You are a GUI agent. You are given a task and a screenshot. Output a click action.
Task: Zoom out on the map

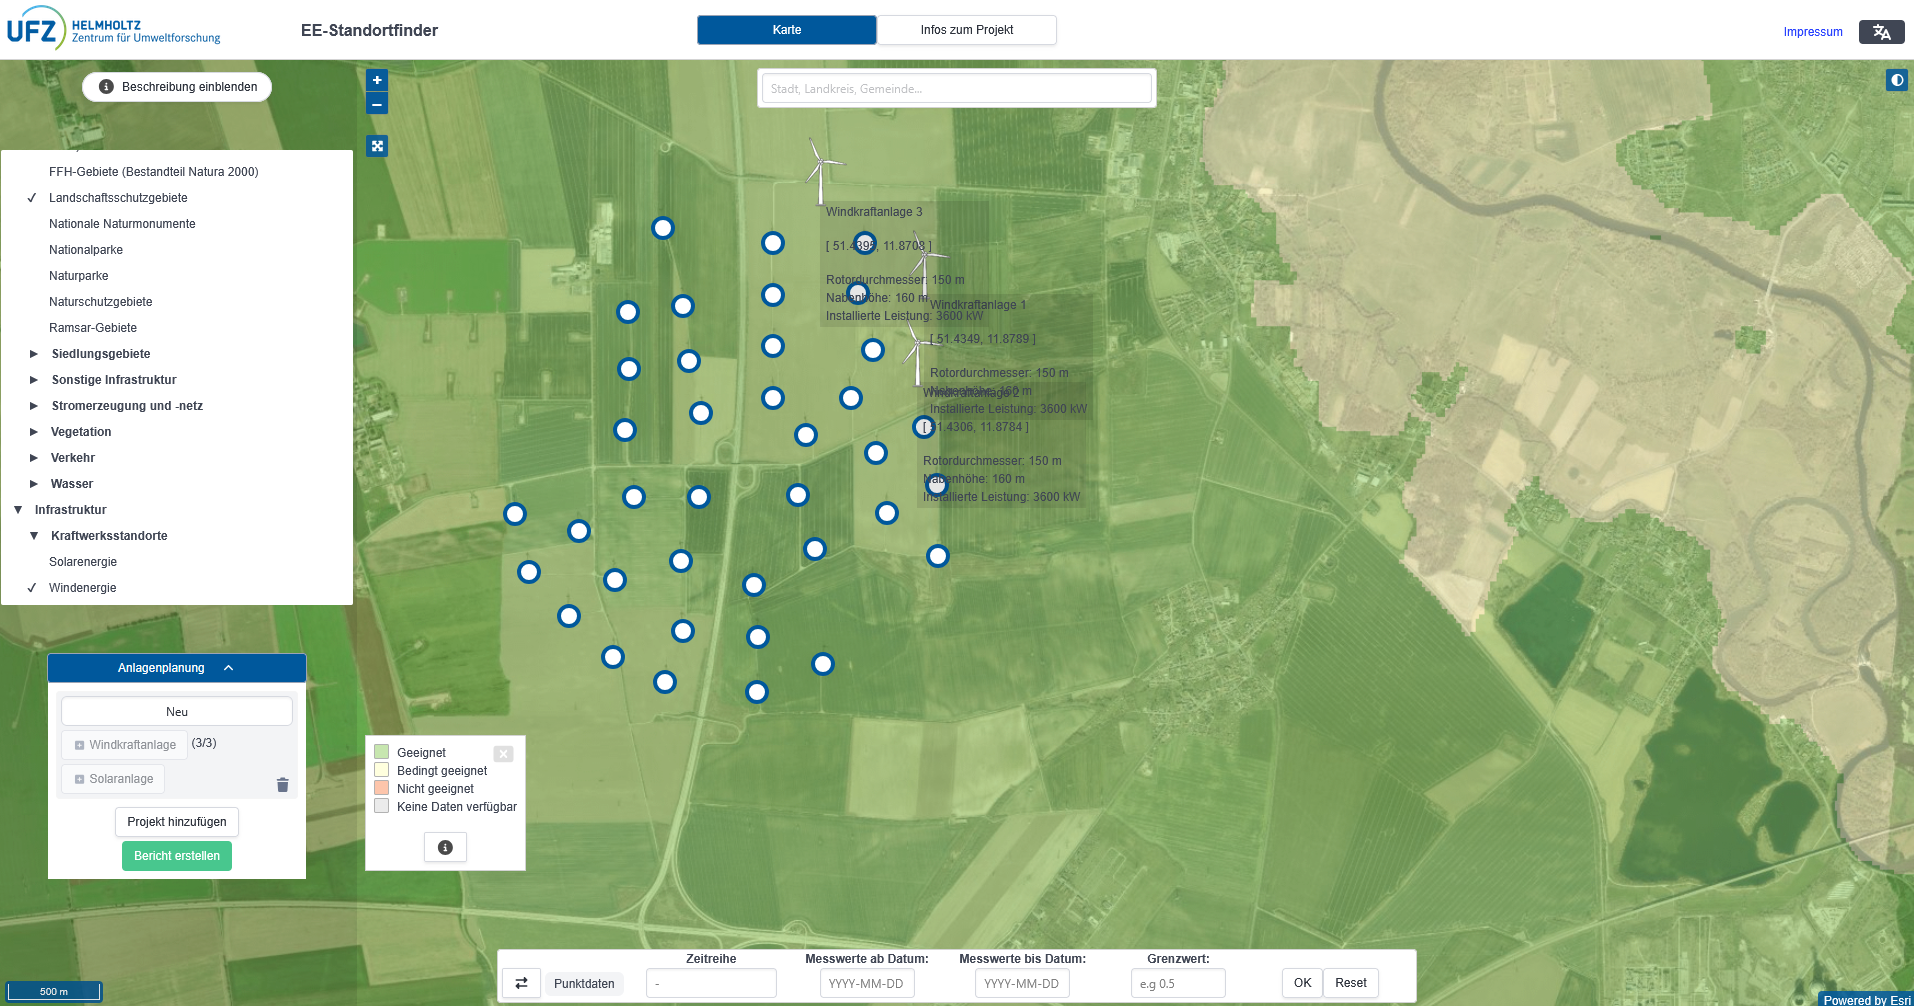(377, 104)
